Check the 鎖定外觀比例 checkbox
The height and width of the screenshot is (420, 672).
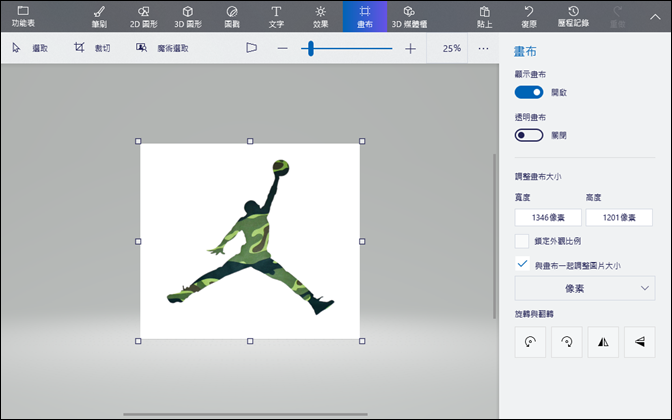click(522, 241)
